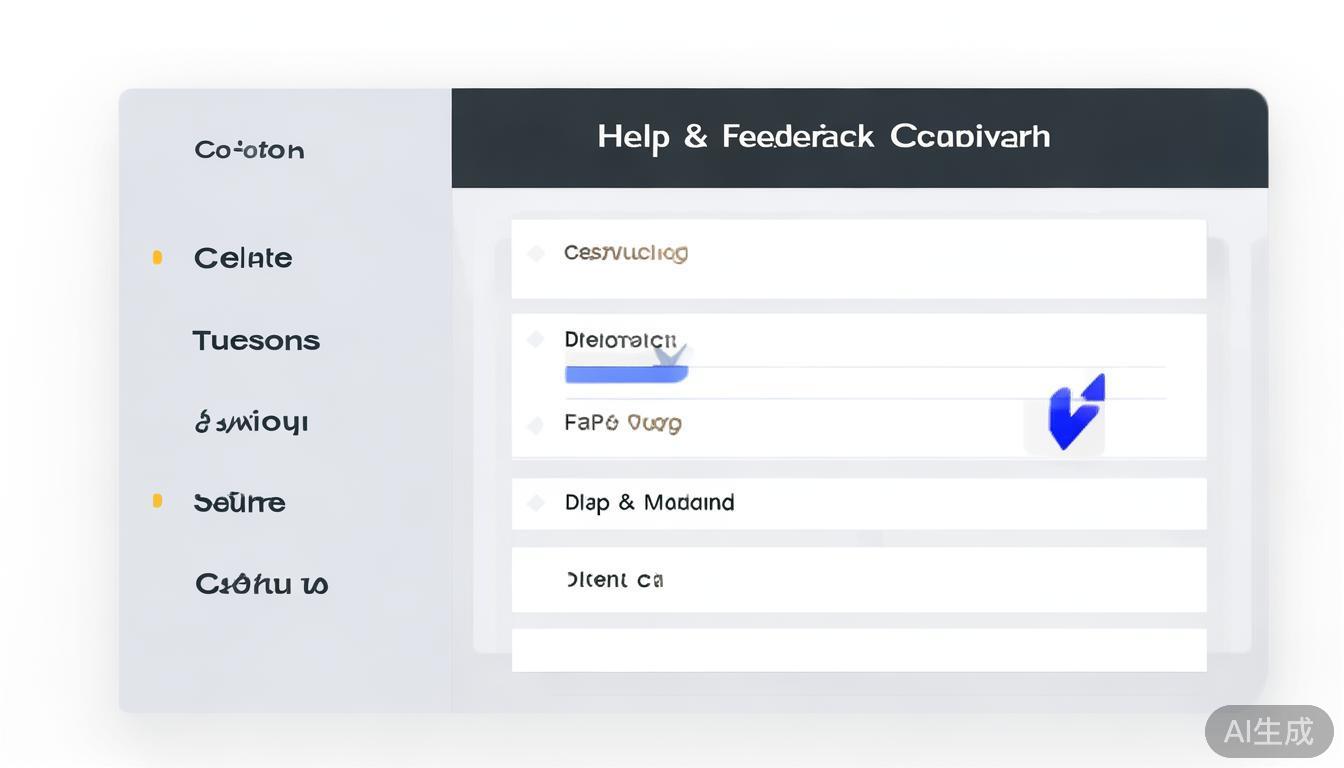Click the AI生成 watermark badge

(1268, 731)
